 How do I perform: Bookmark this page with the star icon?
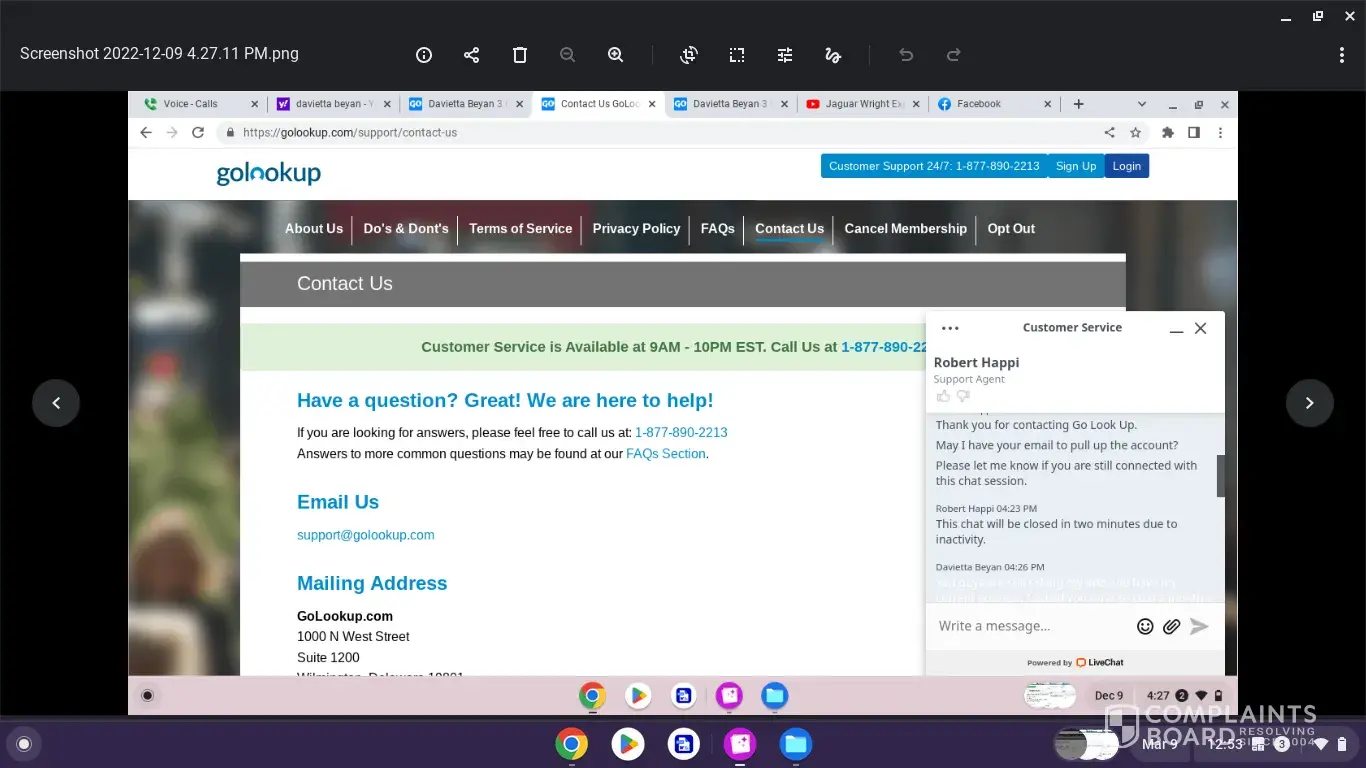click(1135, 132)
